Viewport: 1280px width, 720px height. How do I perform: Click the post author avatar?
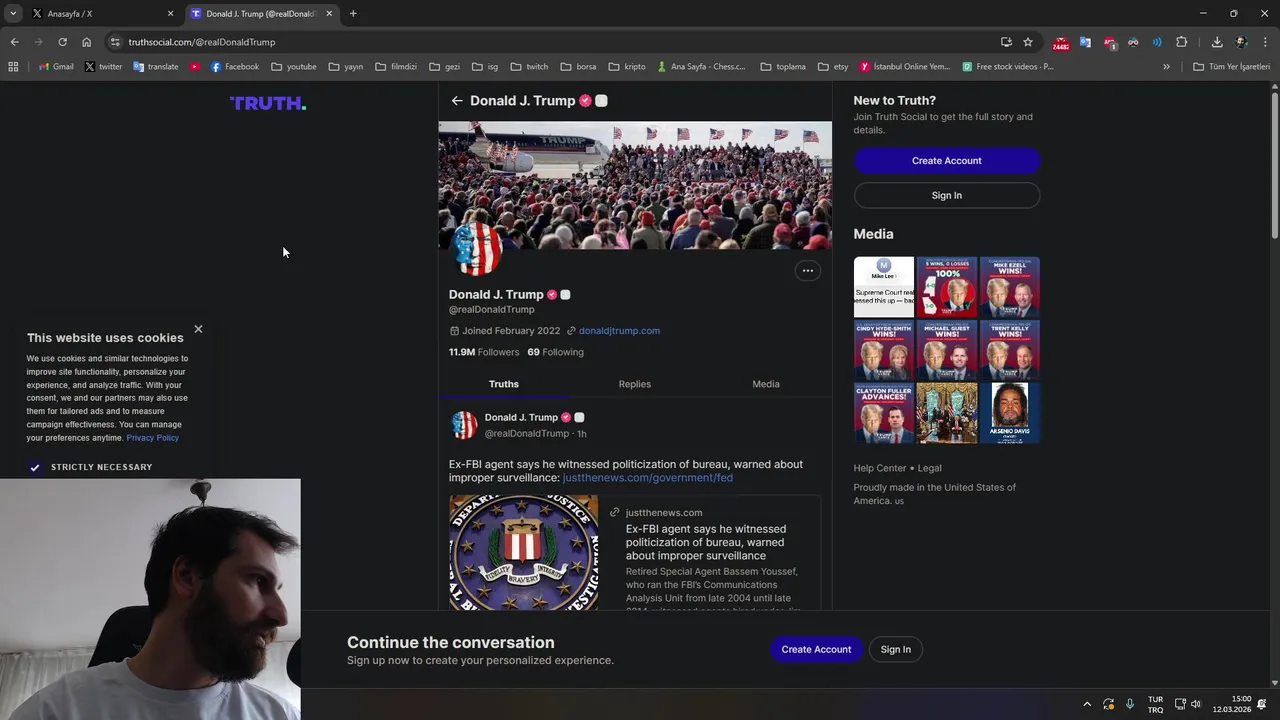464,425
